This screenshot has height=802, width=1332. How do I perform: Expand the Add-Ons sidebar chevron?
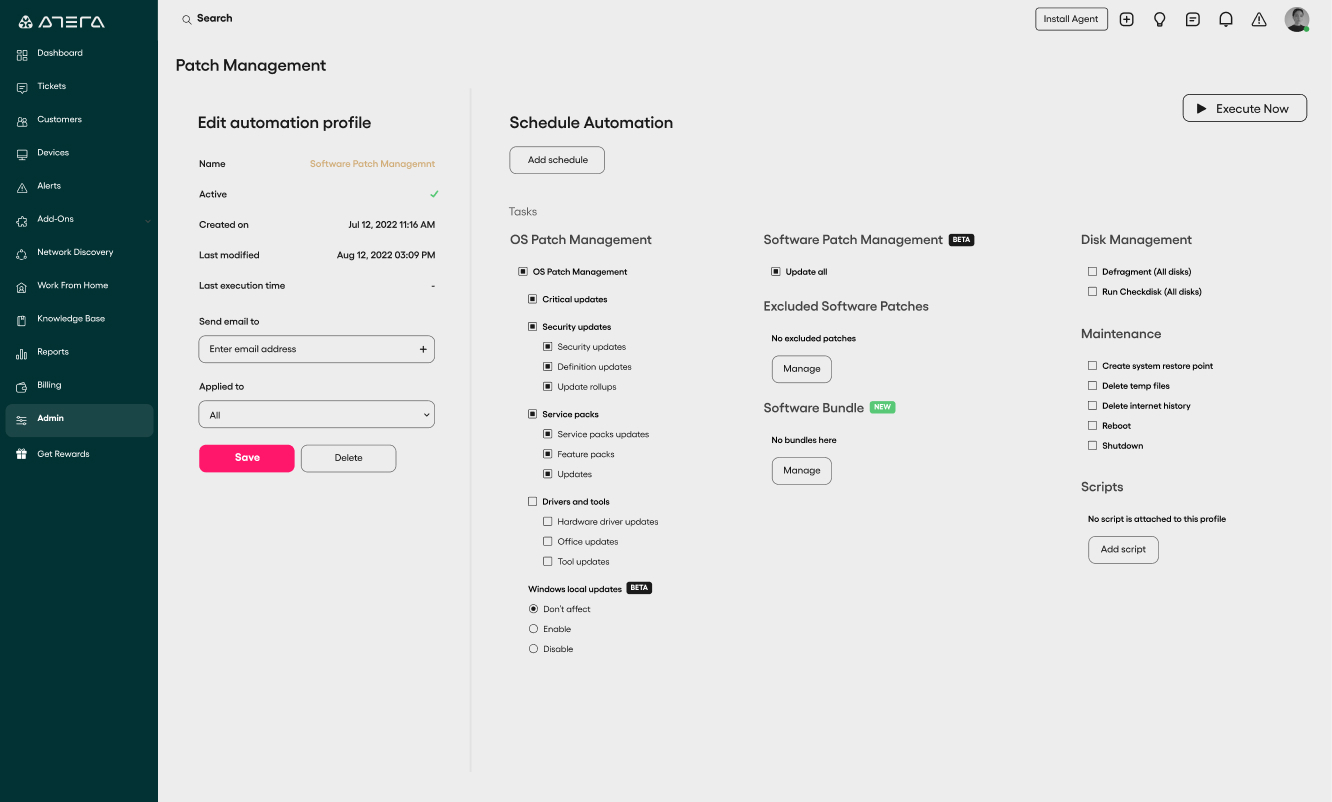click(148, 220)
